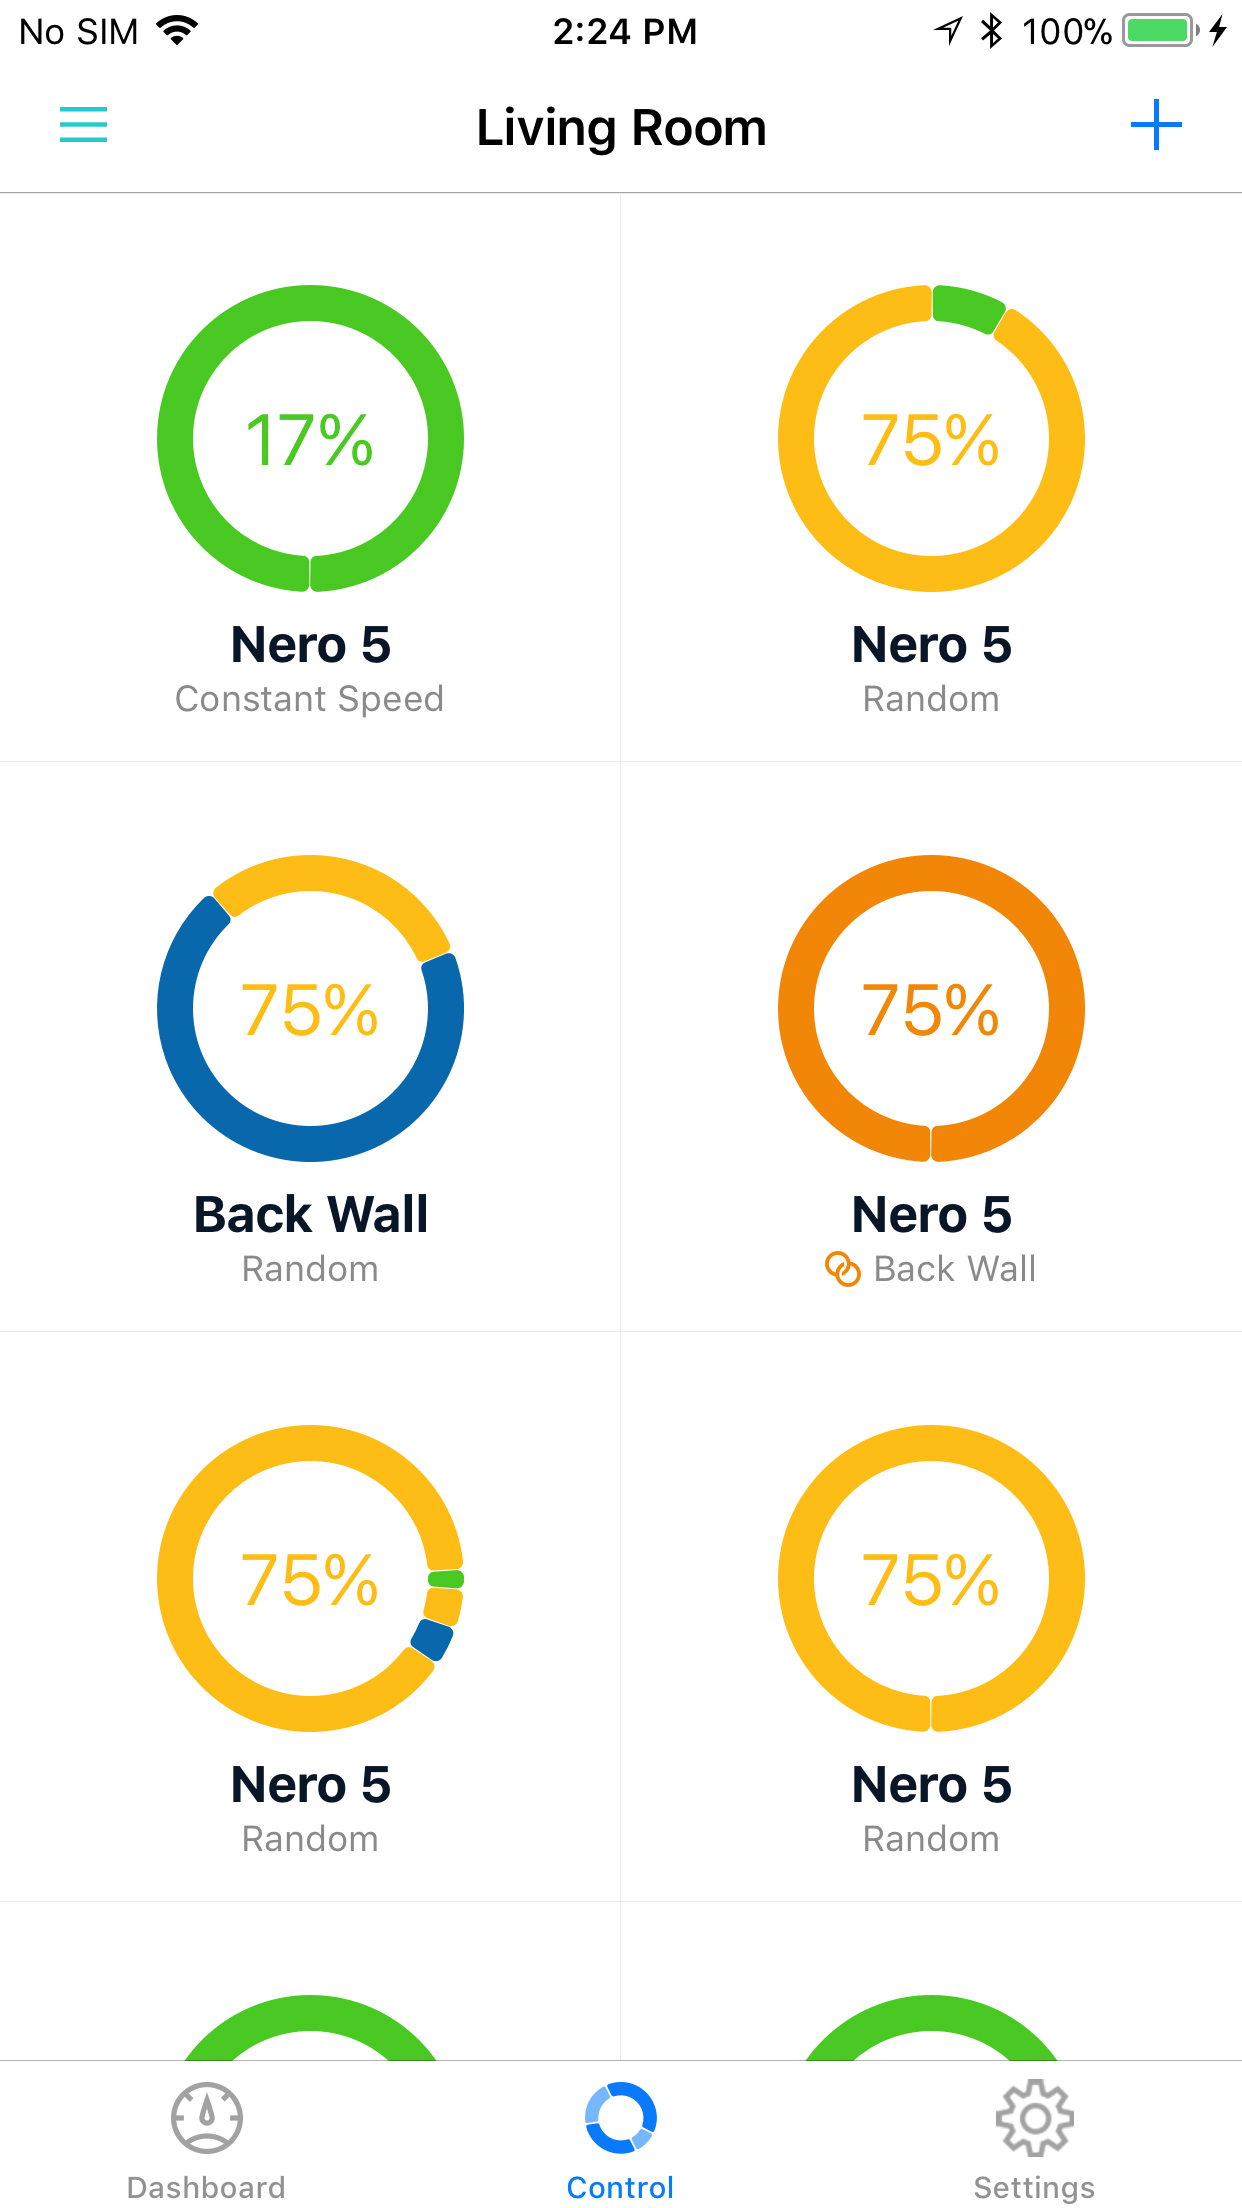Tap the Back Wall group name

point(310,1215)
